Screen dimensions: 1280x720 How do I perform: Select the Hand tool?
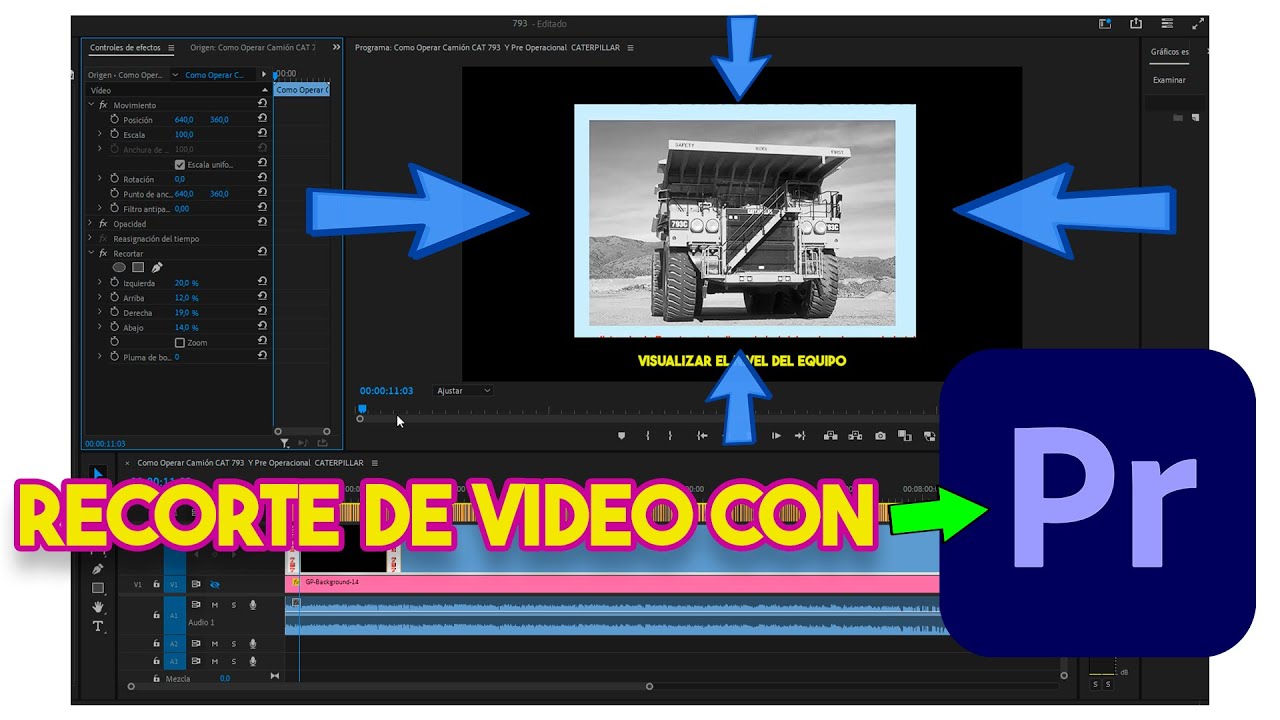pos(98,607)
